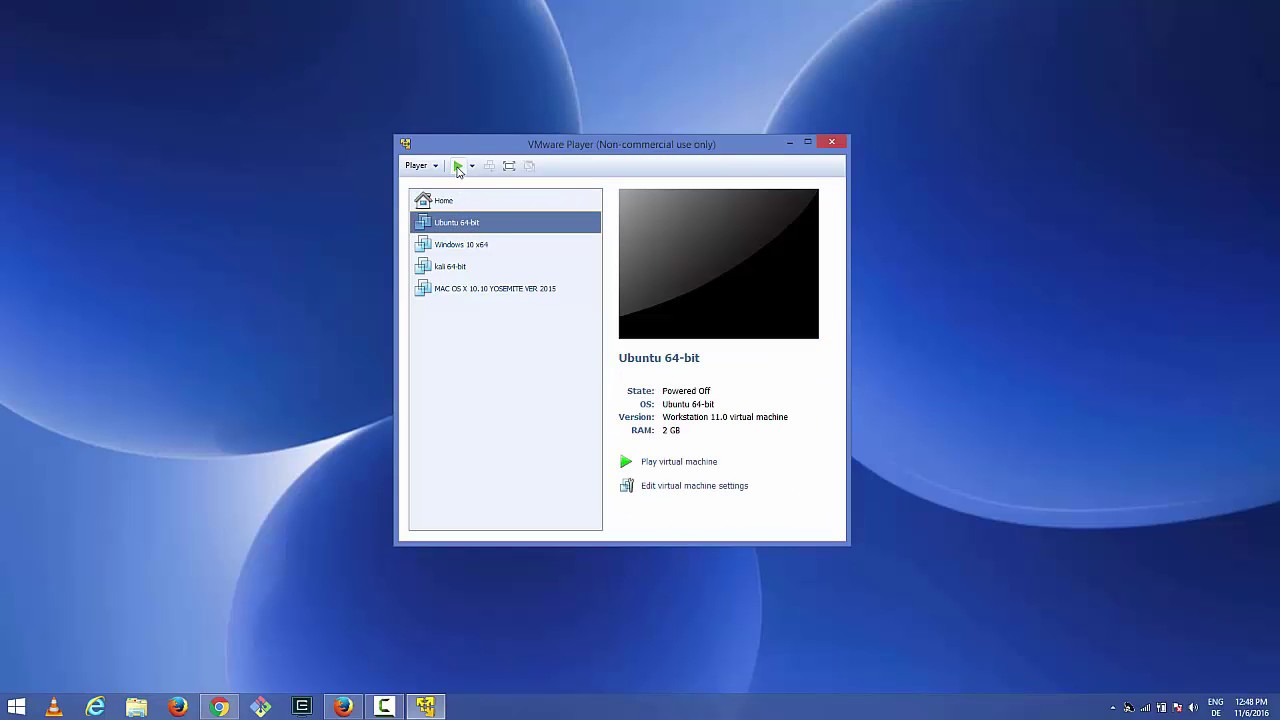Open the Windows Start button

[16, 707]
